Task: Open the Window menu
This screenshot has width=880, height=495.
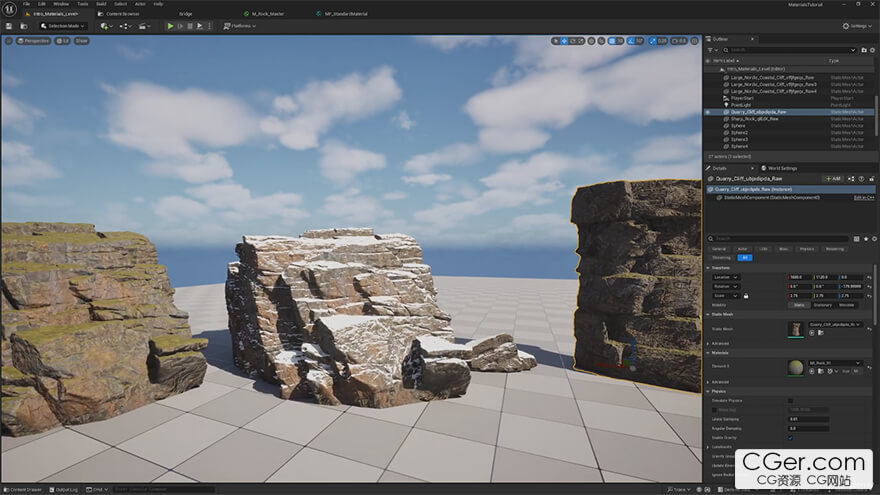Action: [x=61, y=4]
